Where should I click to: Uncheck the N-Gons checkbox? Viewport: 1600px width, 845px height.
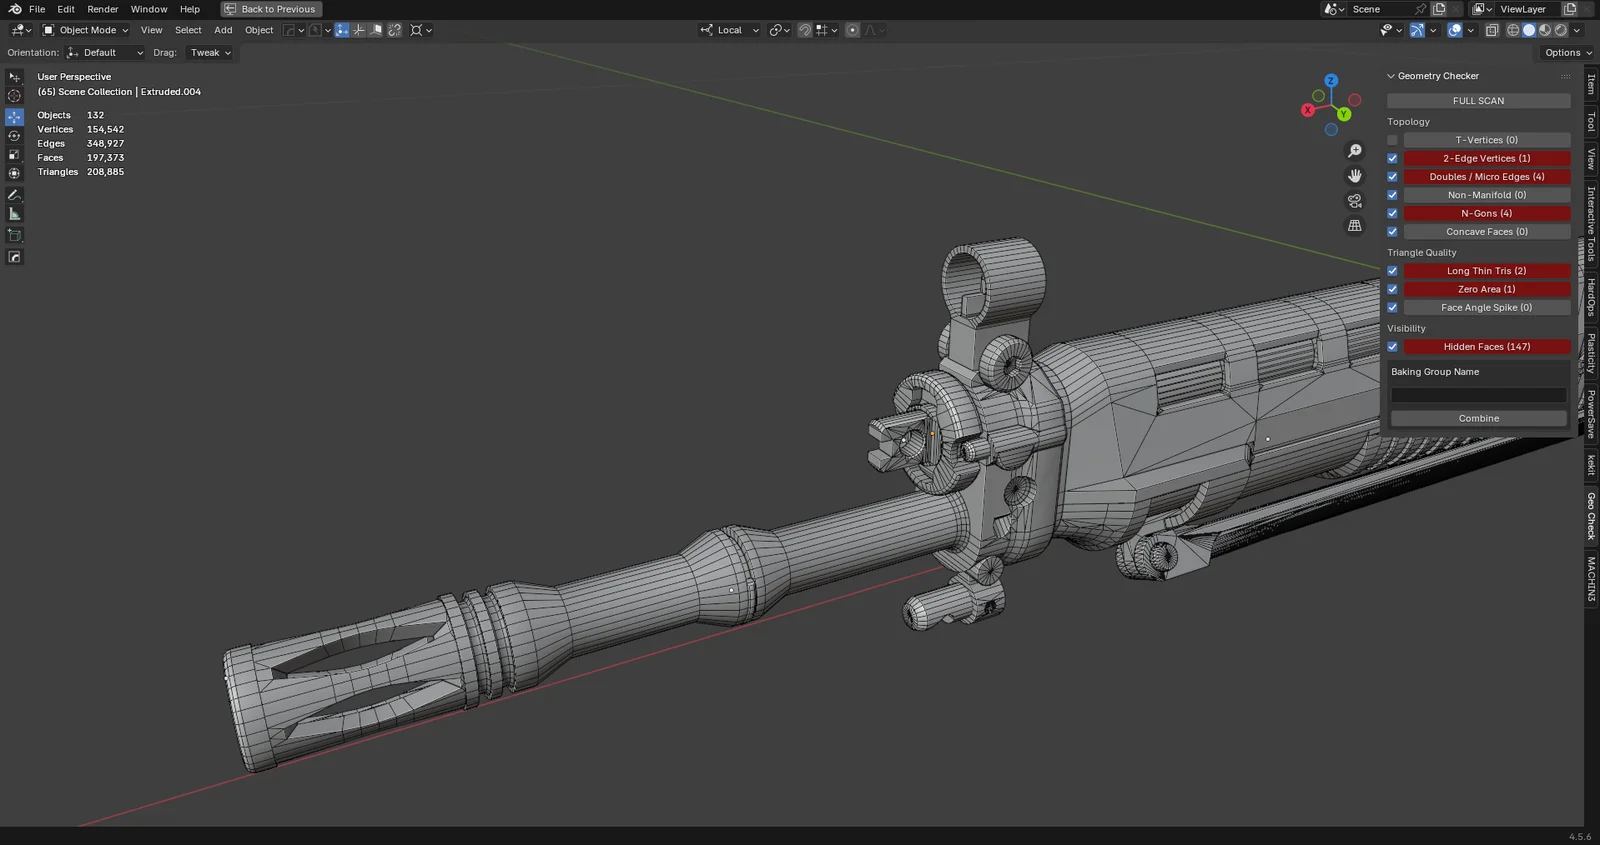click(1392, 213)
